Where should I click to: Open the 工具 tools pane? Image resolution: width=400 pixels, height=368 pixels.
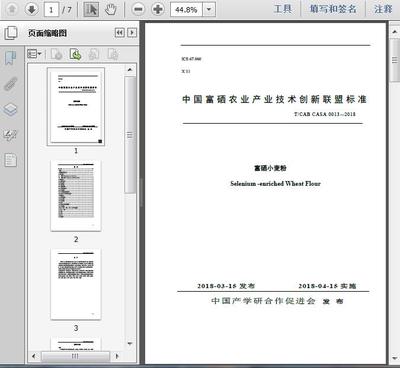click(x=283, y=9)
